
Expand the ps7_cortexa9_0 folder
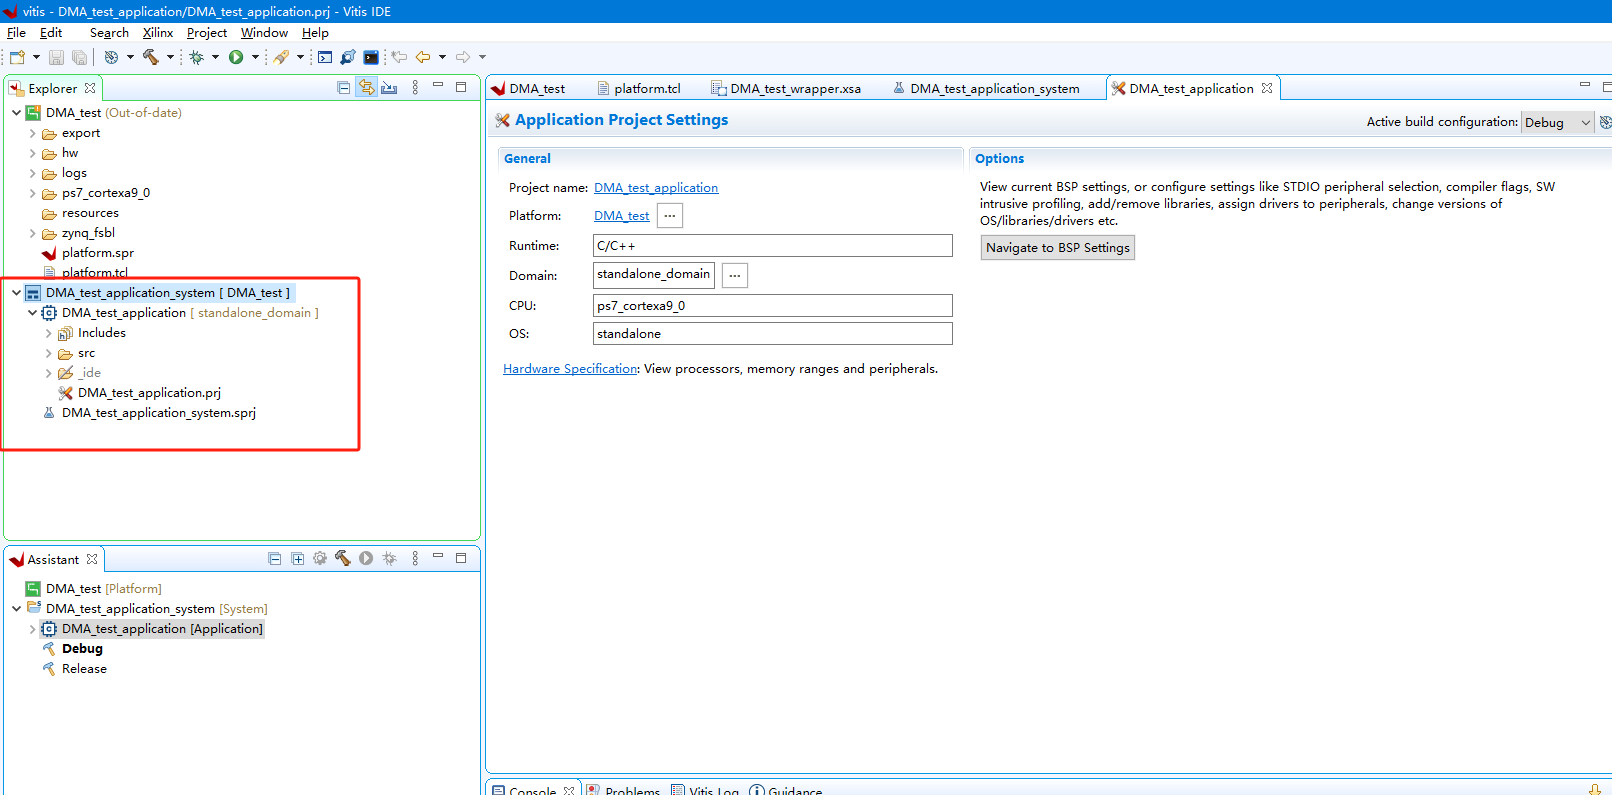click(33, 193)
